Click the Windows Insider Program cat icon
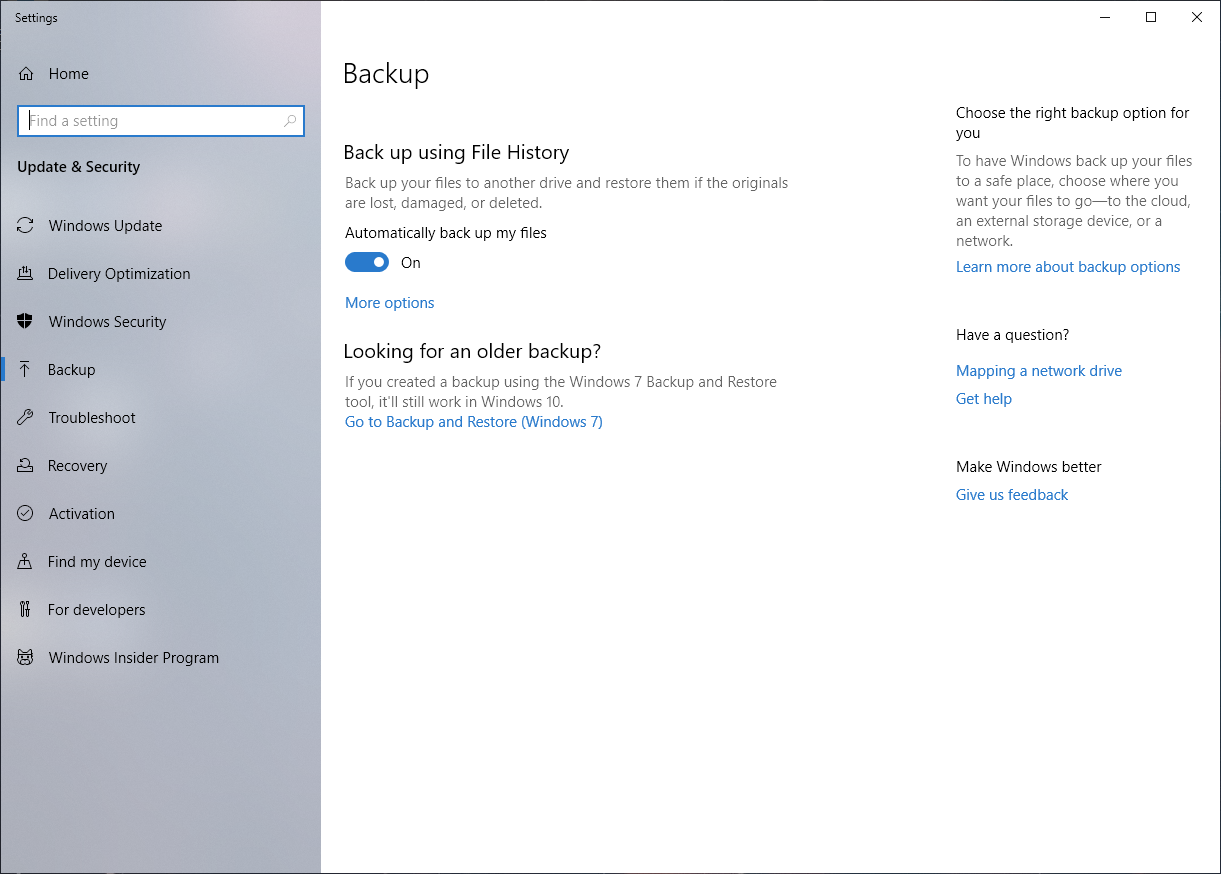Screen dimensions: 1221x874 [x=26, y=658]
